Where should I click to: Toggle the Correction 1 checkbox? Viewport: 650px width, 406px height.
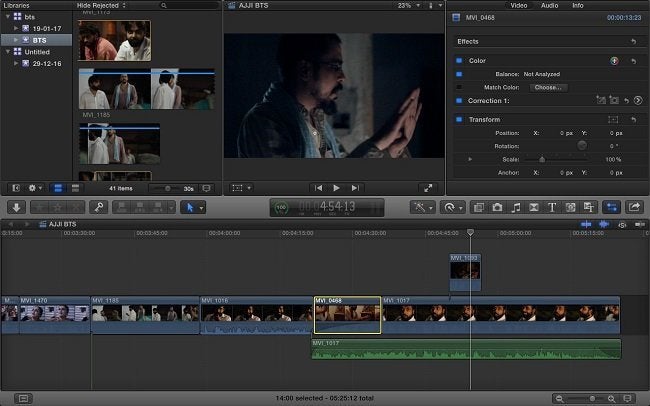click(459, 101)
